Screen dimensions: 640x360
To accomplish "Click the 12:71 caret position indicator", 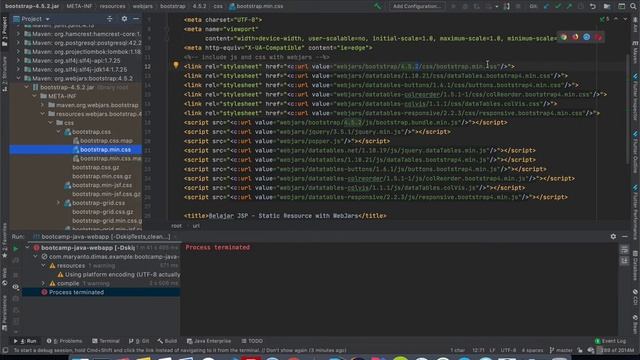I will [x=478, y=350].
